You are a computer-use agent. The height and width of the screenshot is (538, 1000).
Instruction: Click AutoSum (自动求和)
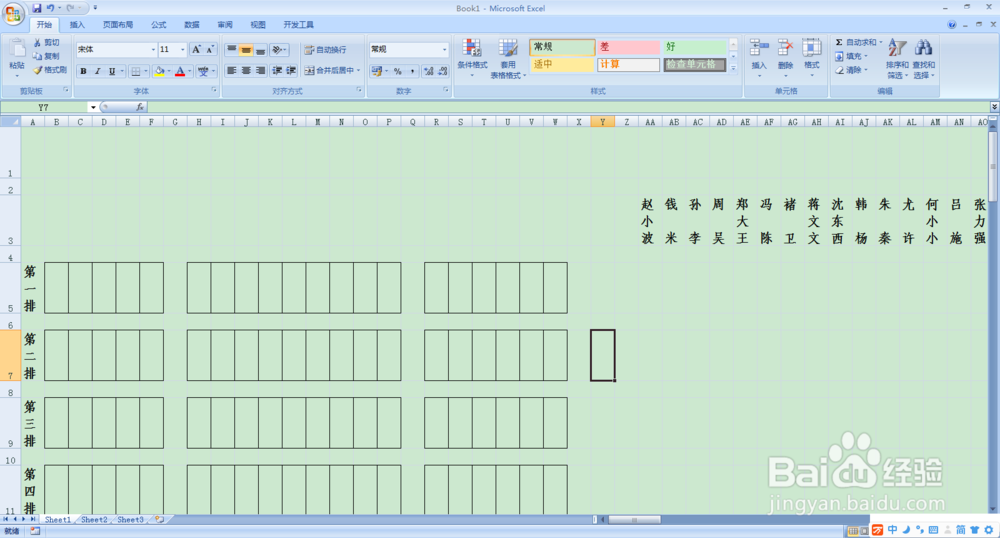[x=858, y=42]
